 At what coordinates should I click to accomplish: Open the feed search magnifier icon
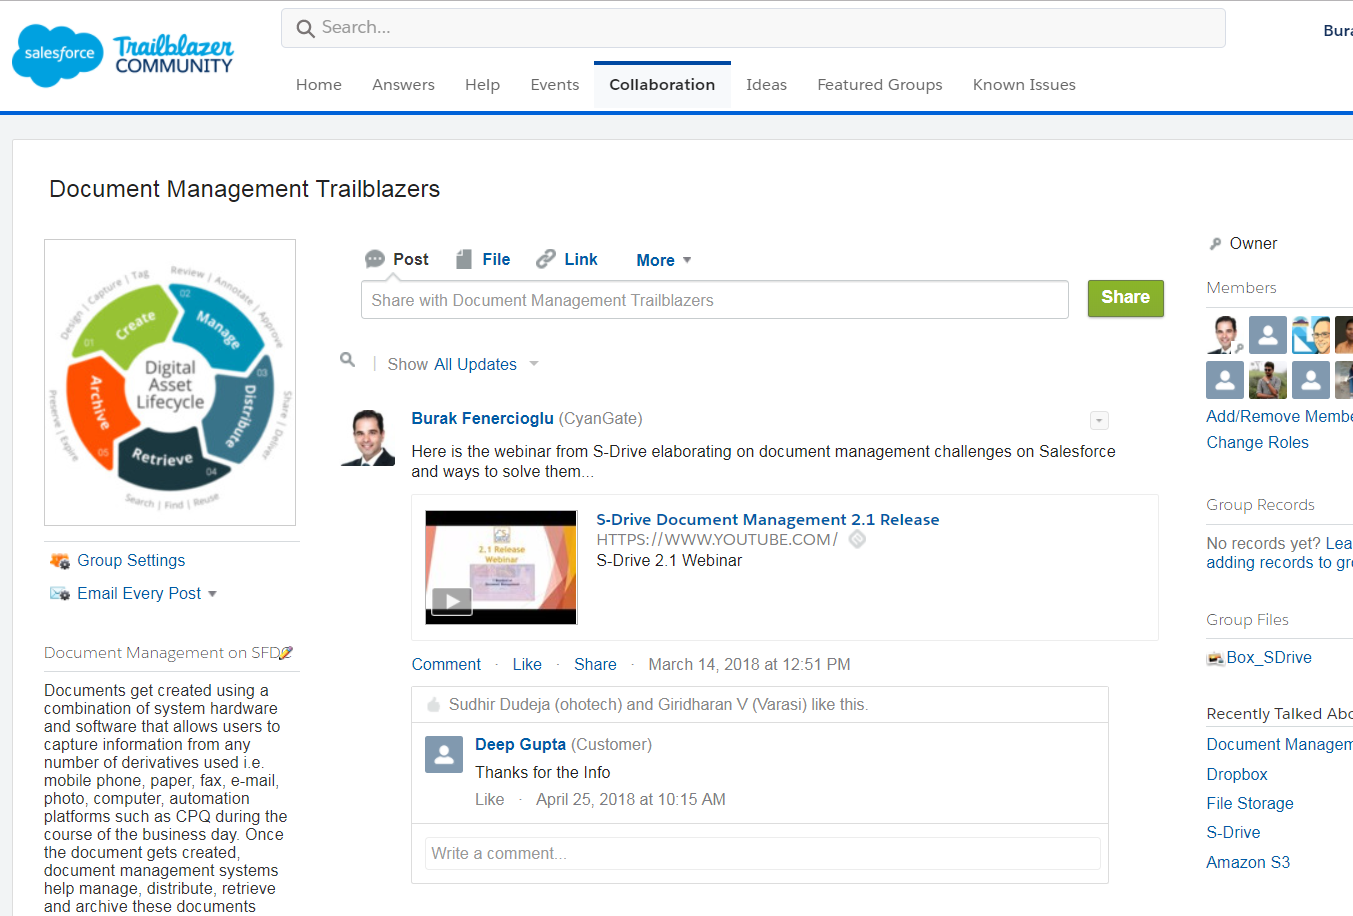(347, 359)
